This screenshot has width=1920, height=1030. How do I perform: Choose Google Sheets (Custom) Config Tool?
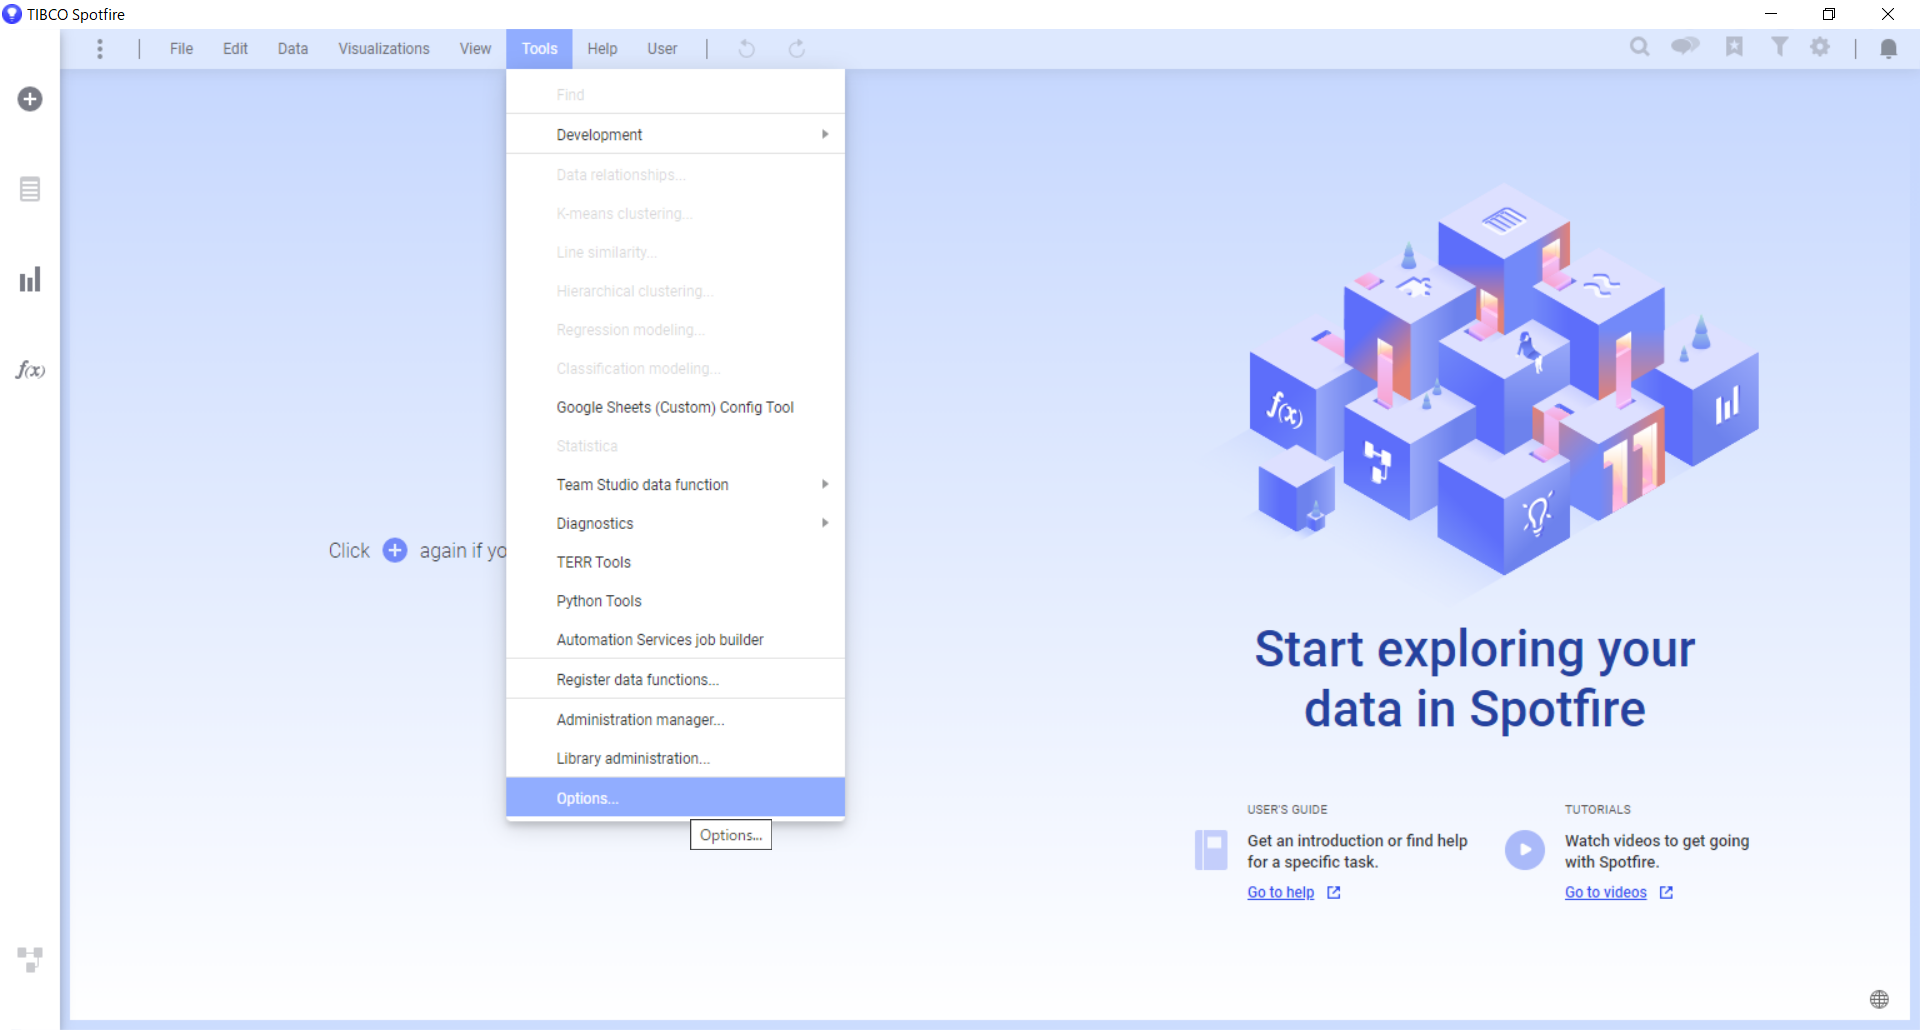[x=675, y=408]
